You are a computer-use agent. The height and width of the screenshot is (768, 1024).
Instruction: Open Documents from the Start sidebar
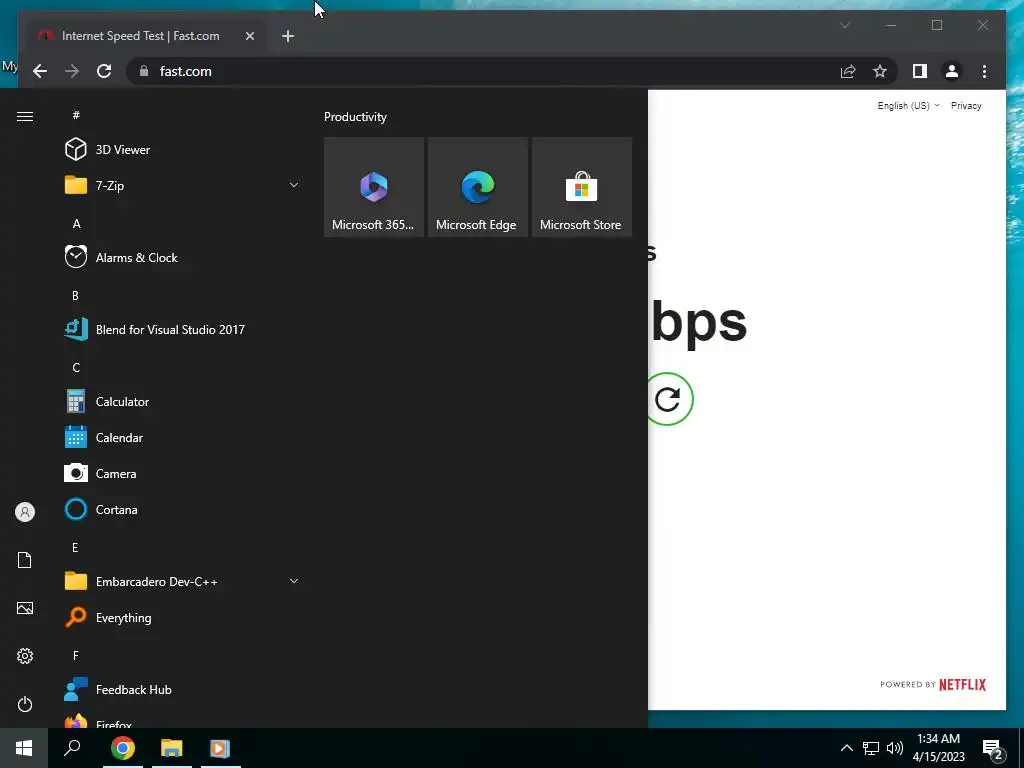25,560
